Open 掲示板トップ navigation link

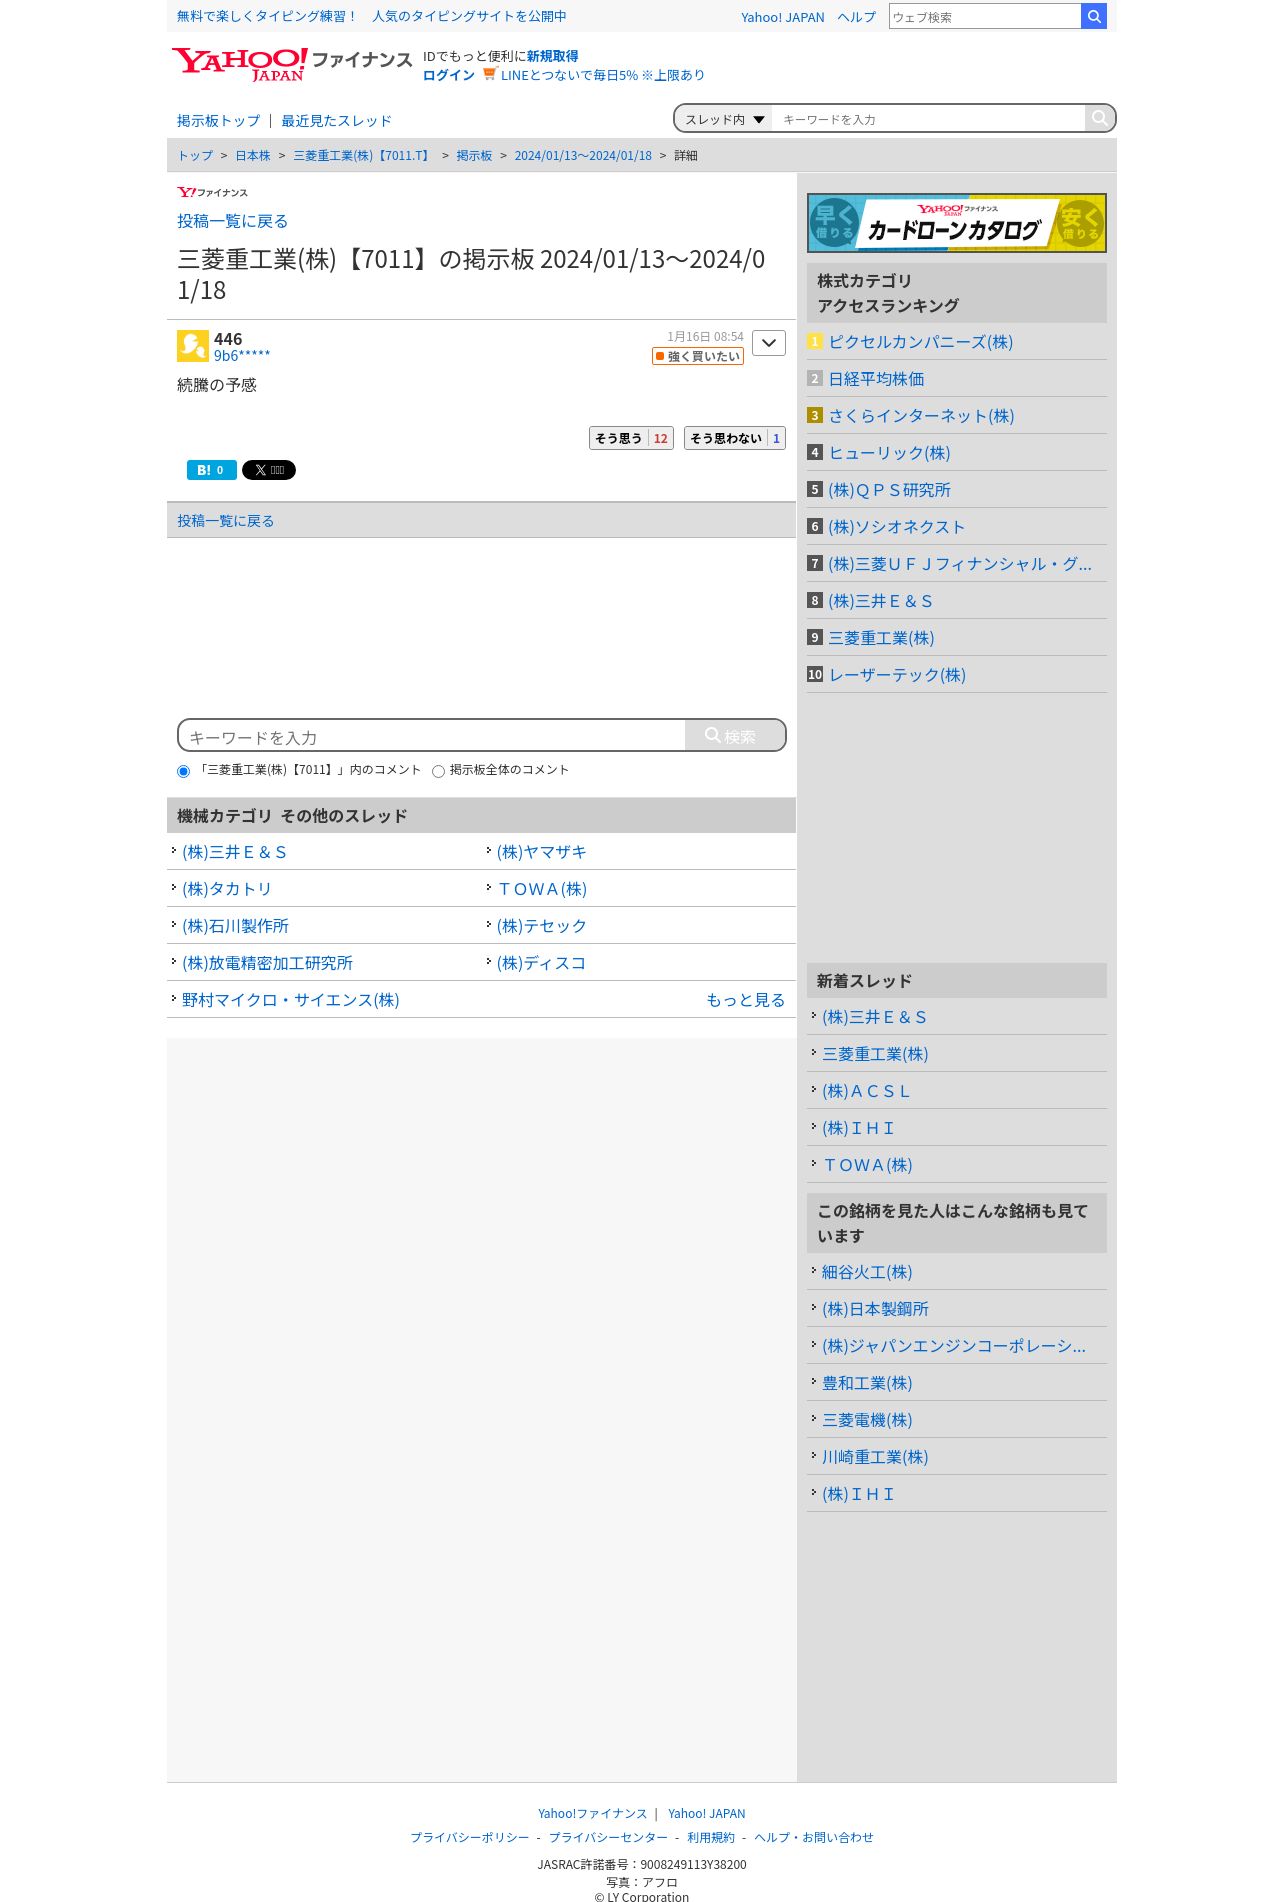[218, 121]
